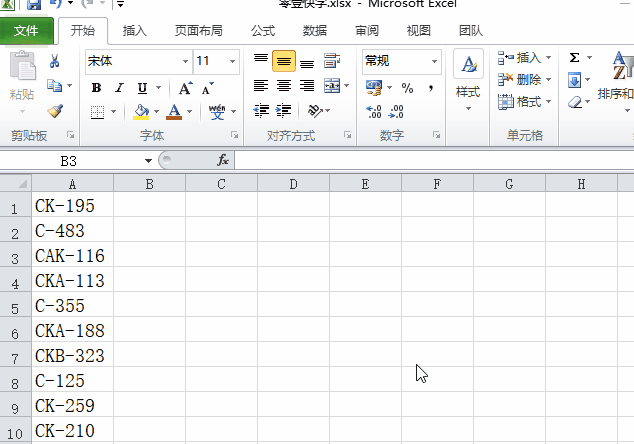This screenshot has width=634, height=444.
Task: Expand underline style dropdown arrow
Action: point(158,87)
